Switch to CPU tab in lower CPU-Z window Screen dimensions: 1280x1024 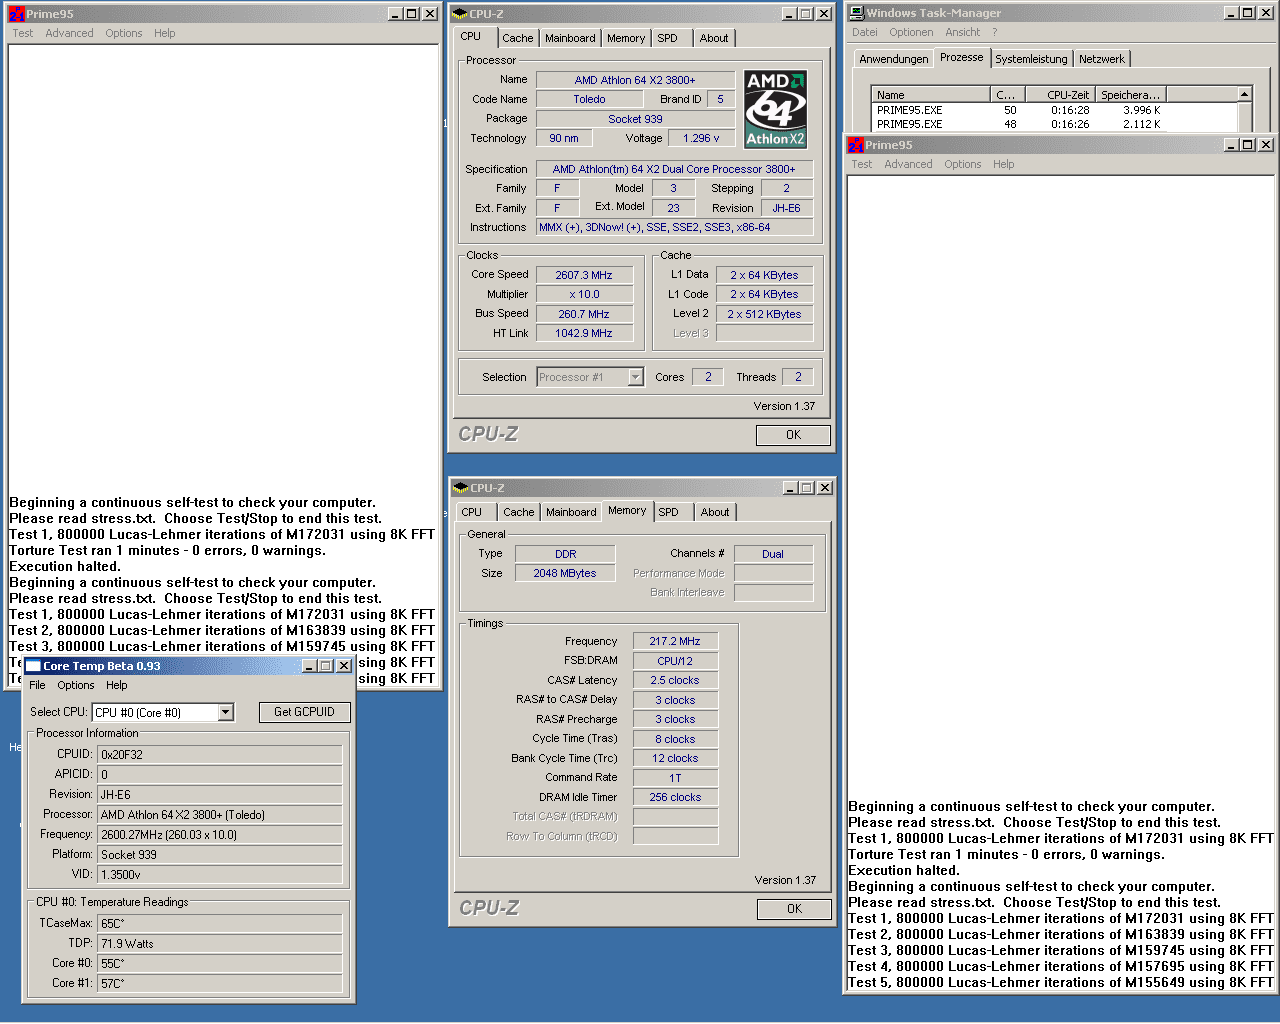472,512
